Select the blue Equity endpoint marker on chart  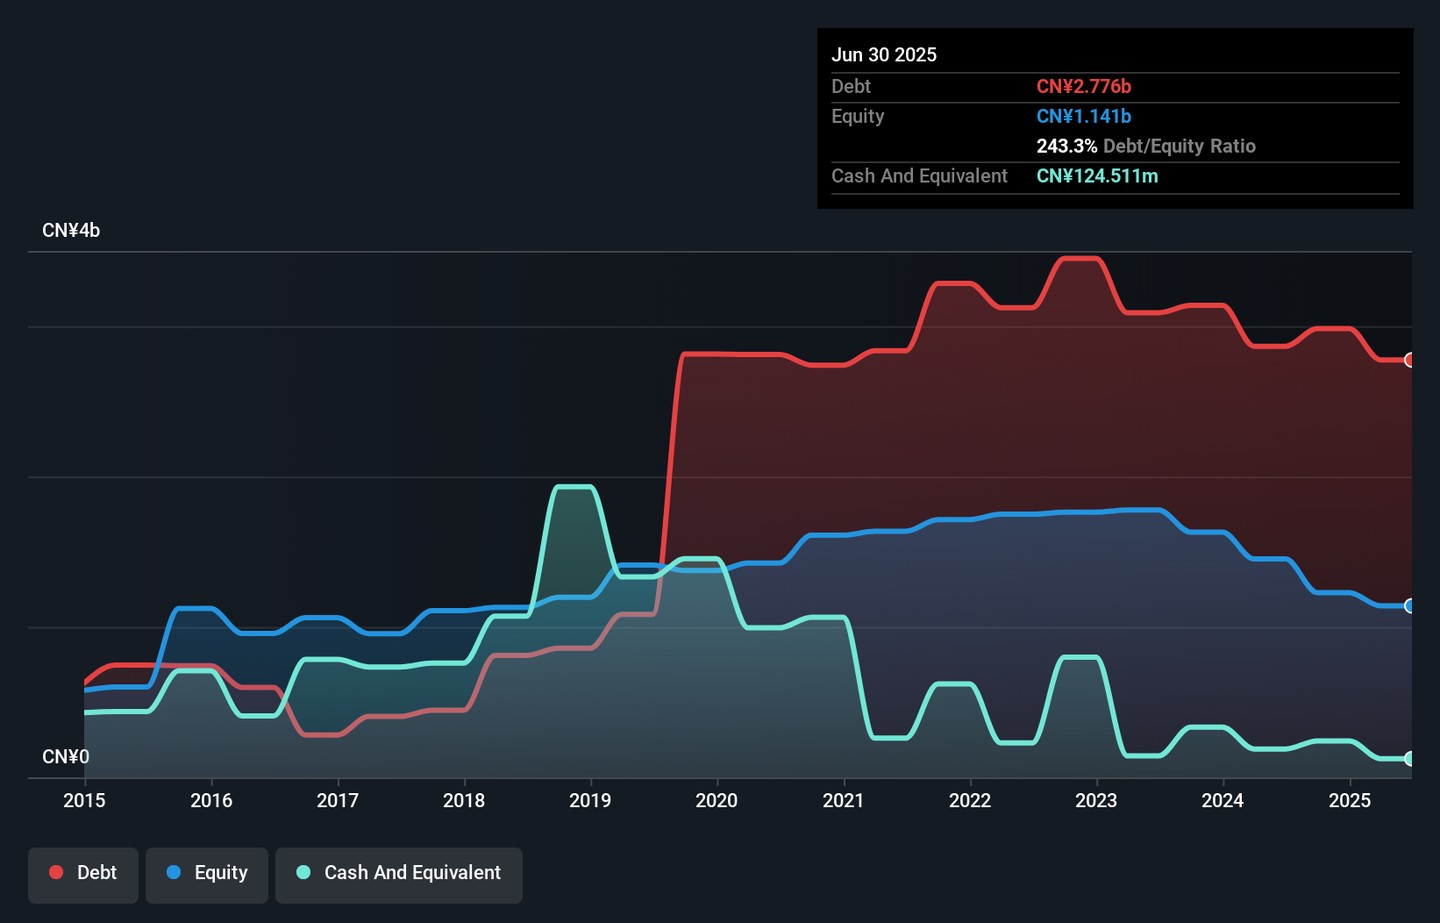[1409, 606]
